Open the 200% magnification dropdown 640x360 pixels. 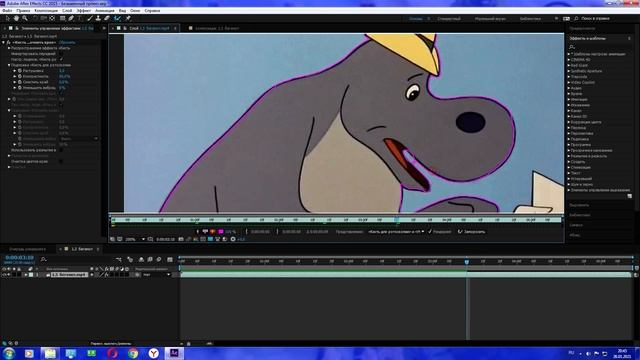[135, 239]
